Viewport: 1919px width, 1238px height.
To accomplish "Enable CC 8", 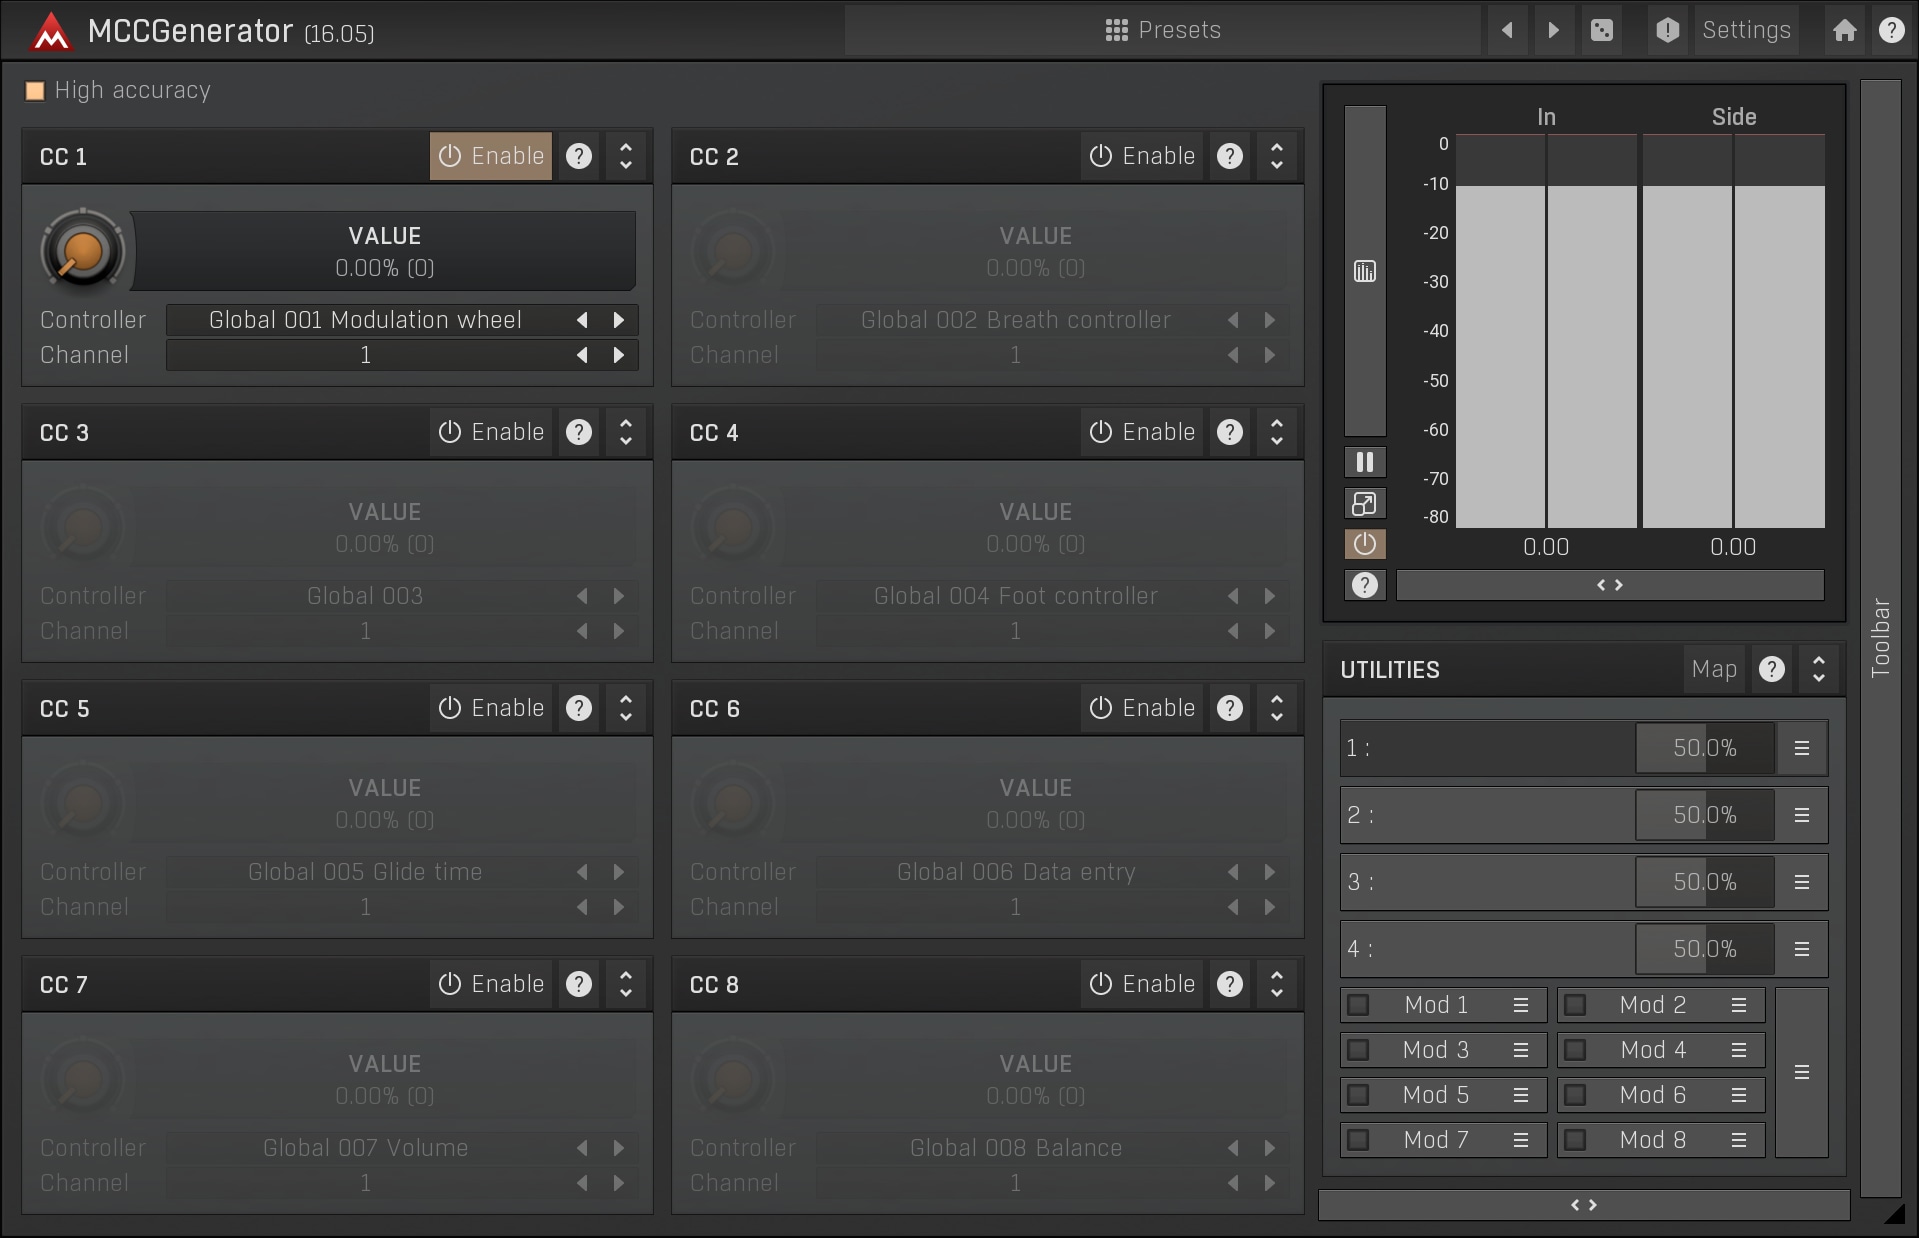I will (x=1142, y=984).
